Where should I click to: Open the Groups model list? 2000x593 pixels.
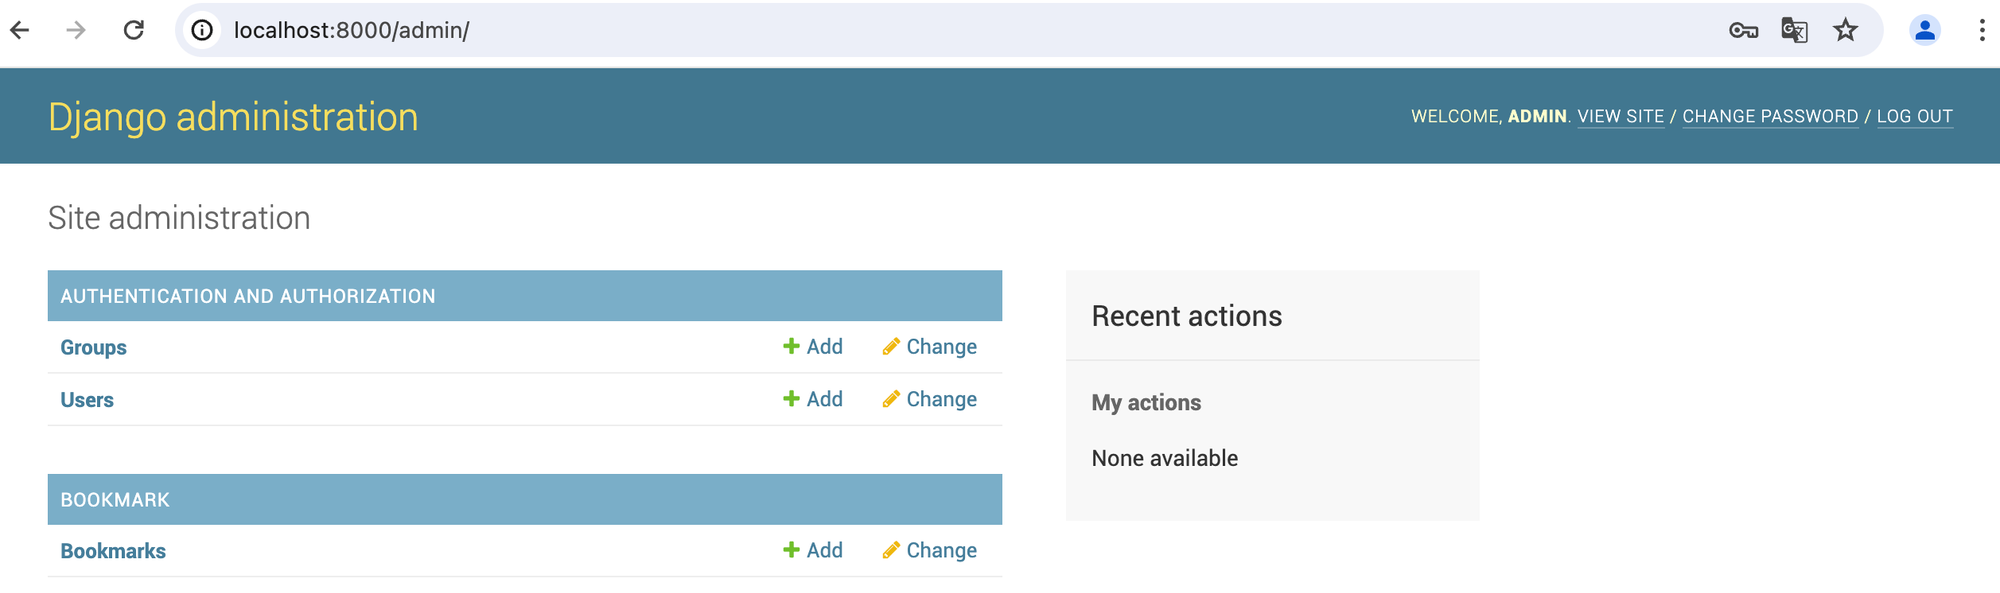[x=93, y=347]
